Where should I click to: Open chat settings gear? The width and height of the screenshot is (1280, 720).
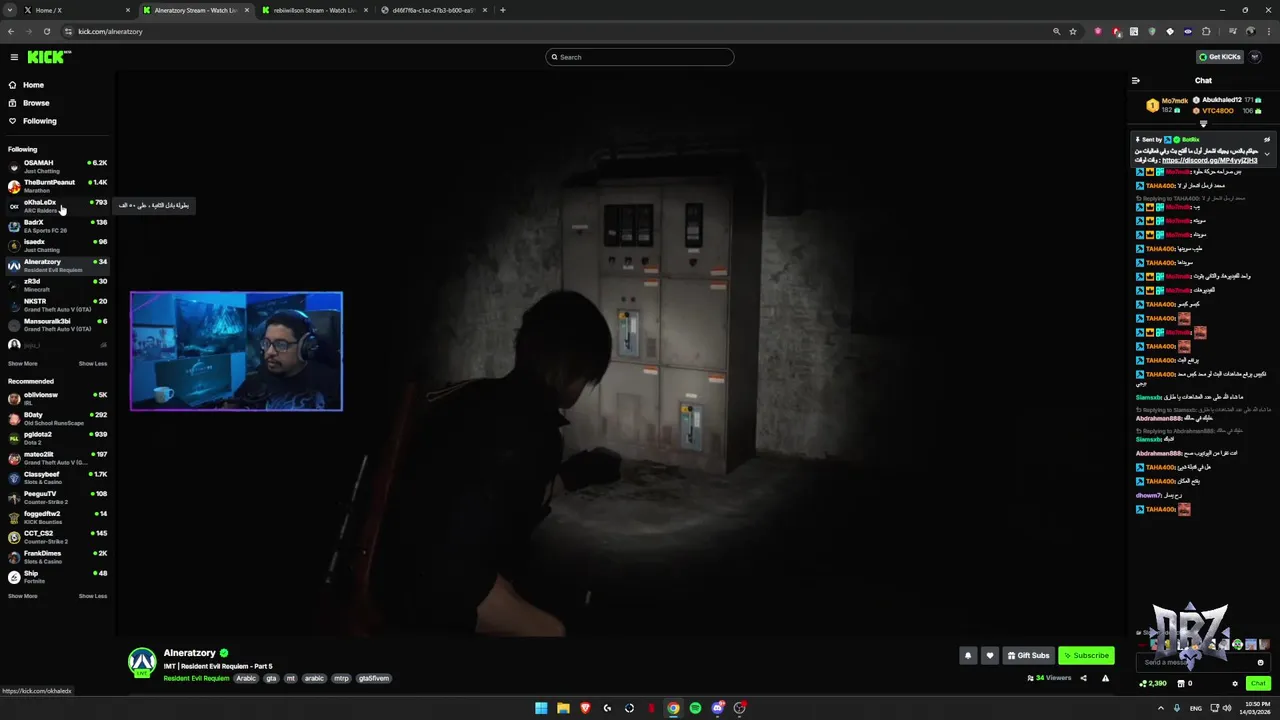coord(1235,684)
